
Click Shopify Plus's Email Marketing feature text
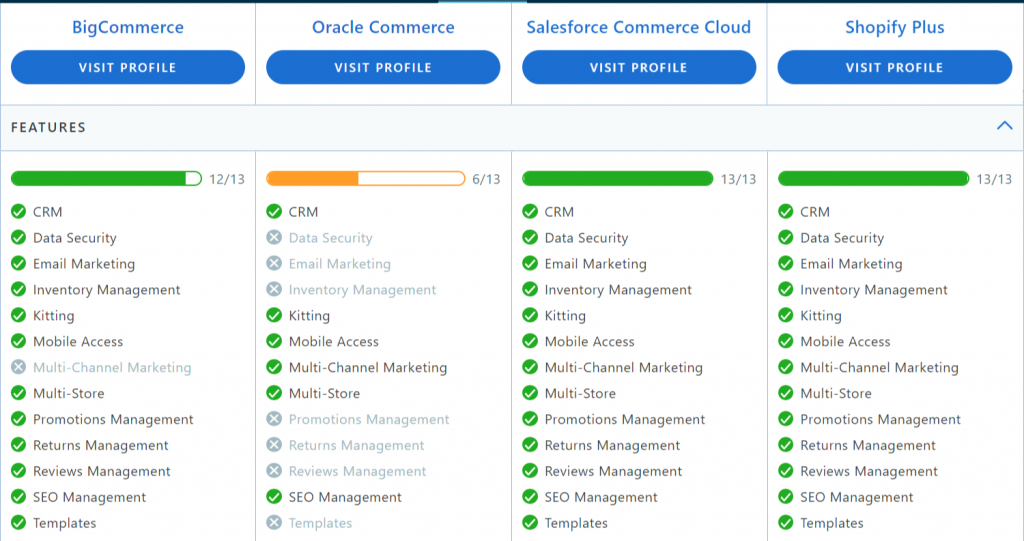852,264
